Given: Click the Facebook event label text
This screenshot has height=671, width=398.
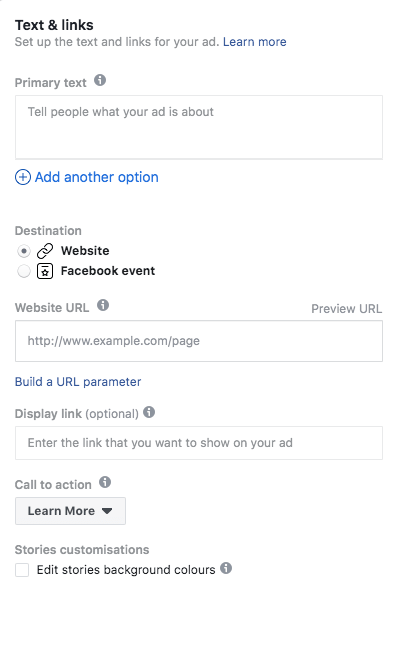Looking at the screenshot, I should click(x=108, y=271).
